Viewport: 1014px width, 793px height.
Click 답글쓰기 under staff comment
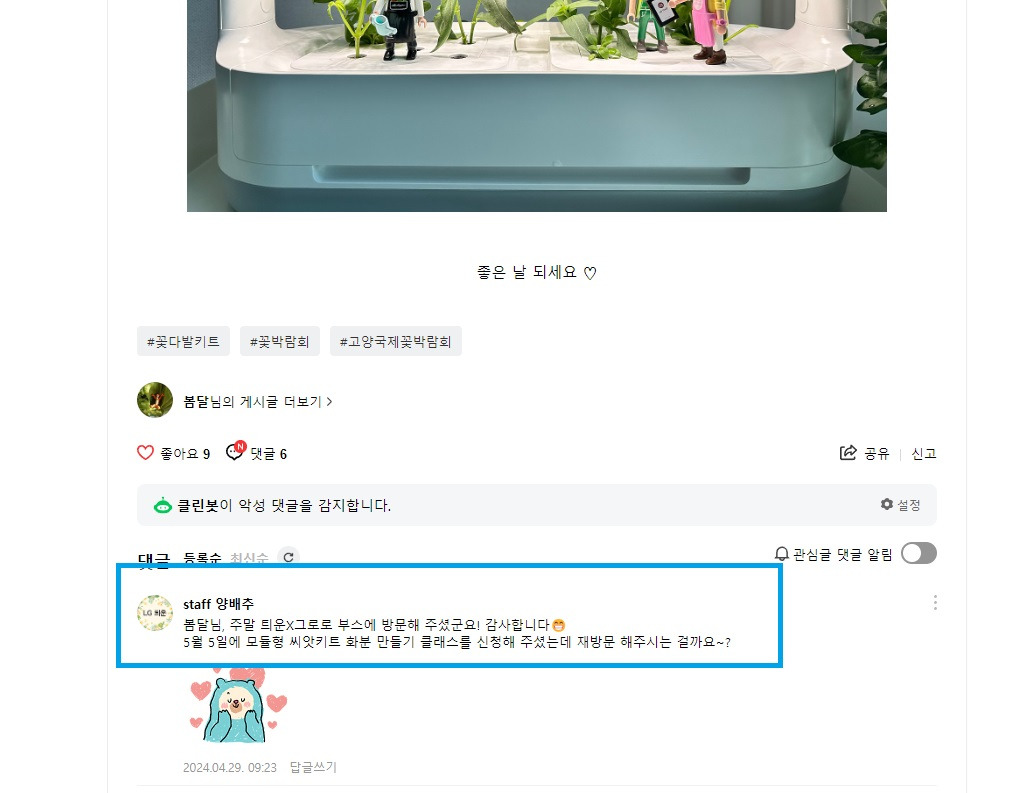[313, 767]
